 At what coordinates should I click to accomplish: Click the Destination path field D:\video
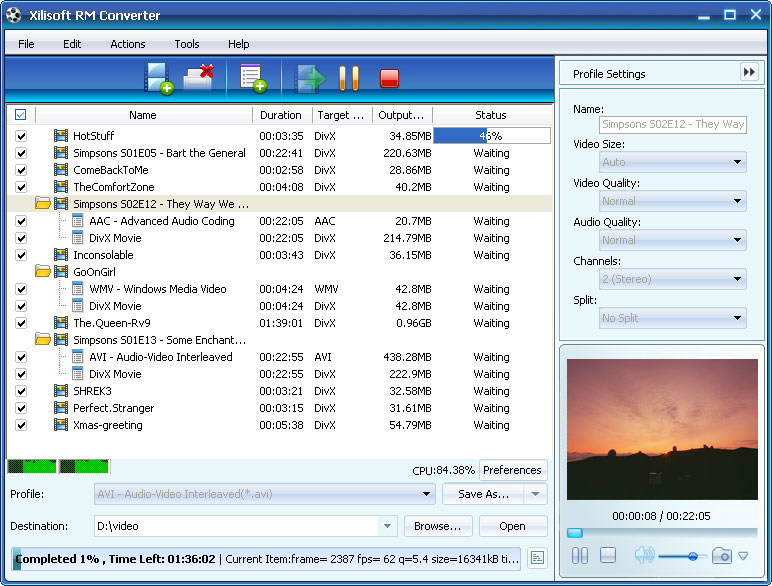[x=236, y=526]
